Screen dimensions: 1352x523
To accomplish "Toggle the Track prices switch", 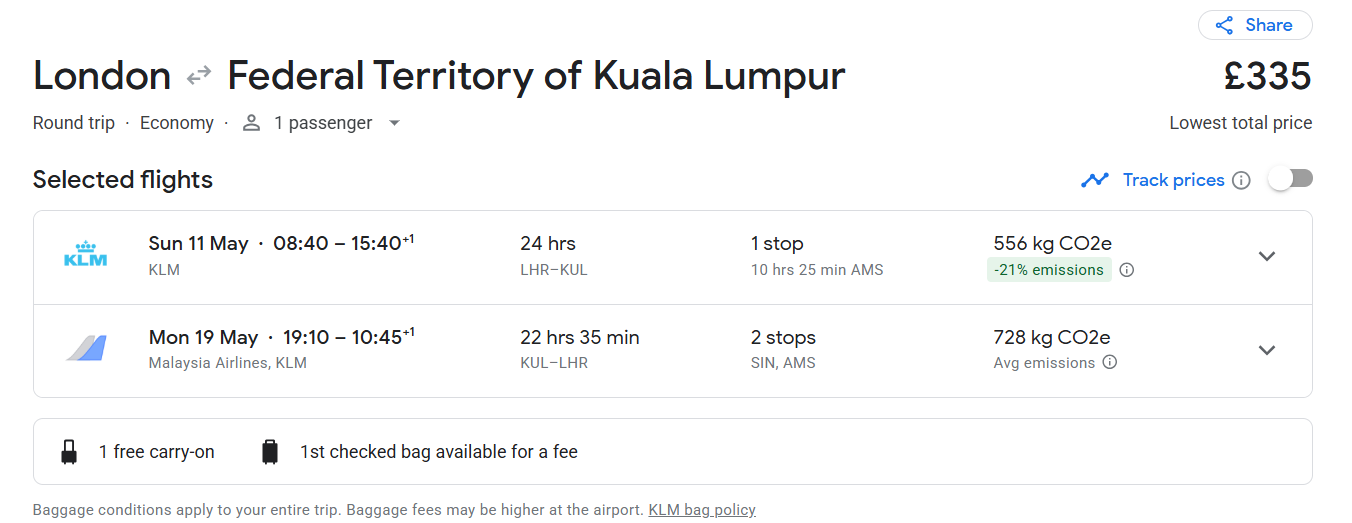I will tap(1289, 179).
